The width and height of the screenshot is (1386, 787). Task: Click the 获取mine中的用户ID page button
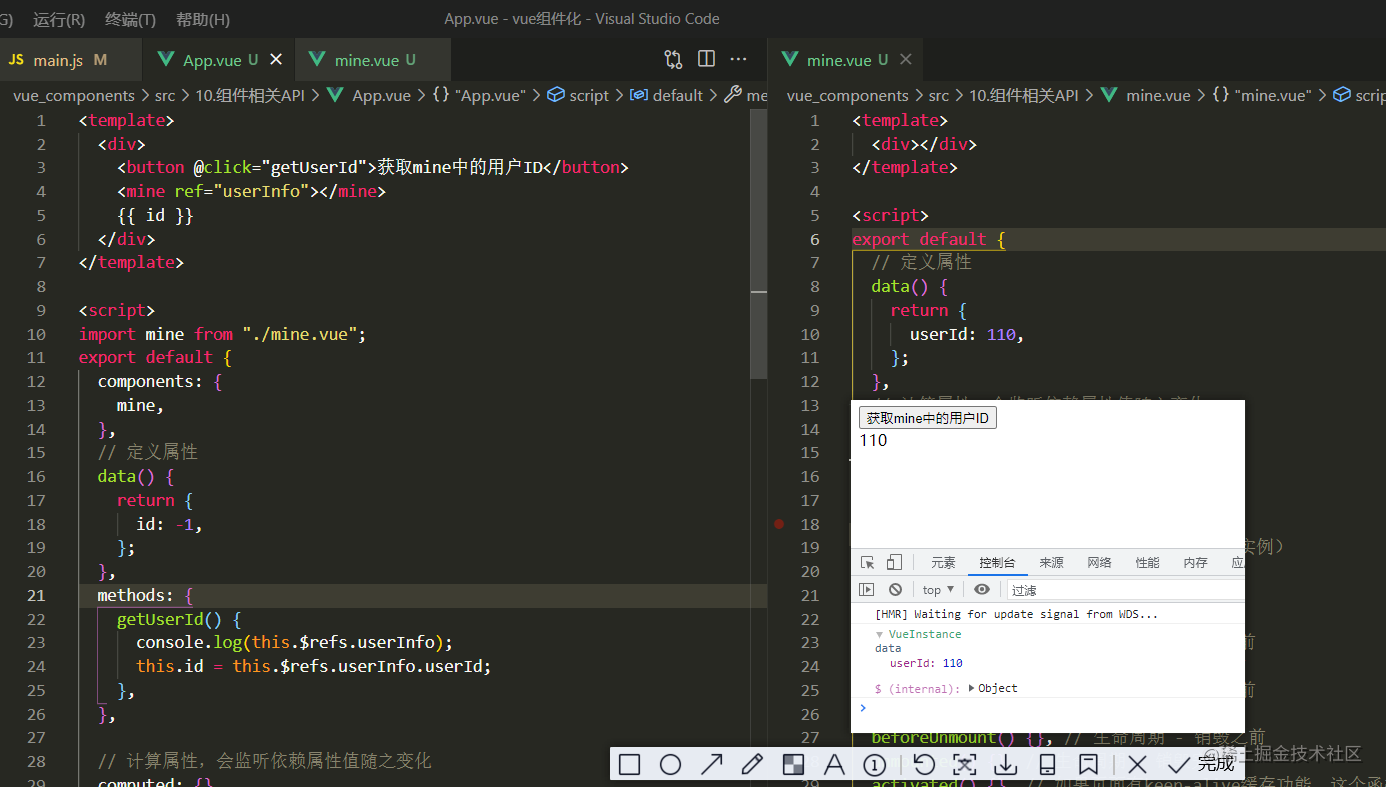click(x=927, y=418)
